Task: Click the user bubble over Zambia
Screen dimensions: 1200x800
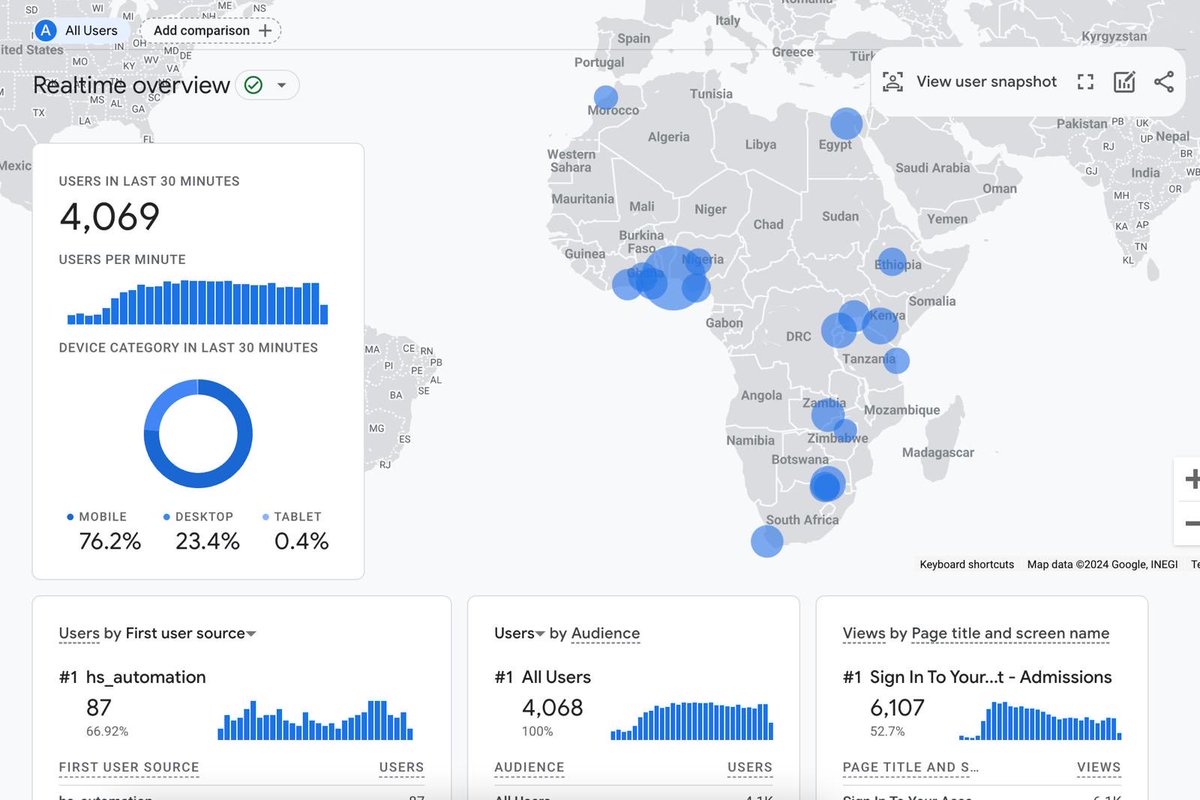Action: [828, 414]
